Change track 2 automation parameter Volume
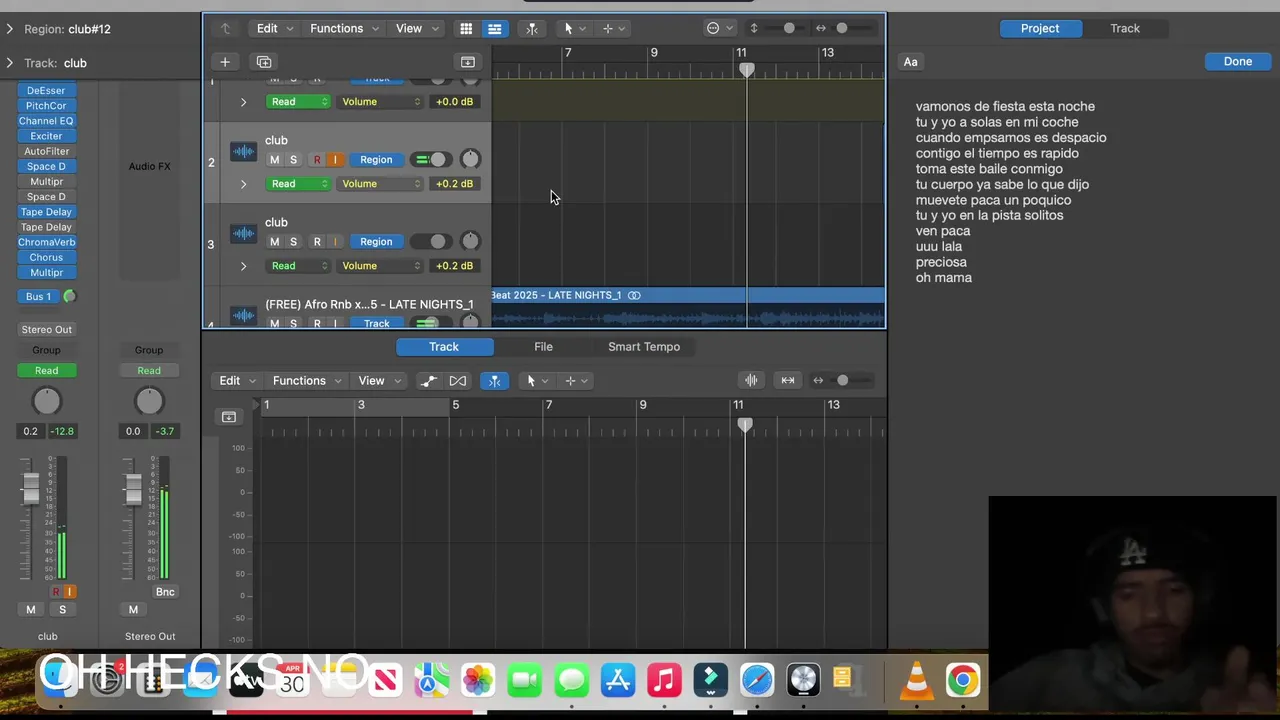 click(x=380, y=184)
